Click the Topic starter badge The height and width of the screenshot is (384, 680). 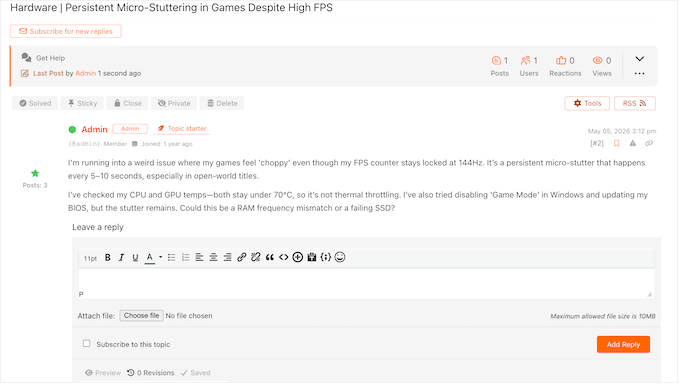[x=182, y=129]
